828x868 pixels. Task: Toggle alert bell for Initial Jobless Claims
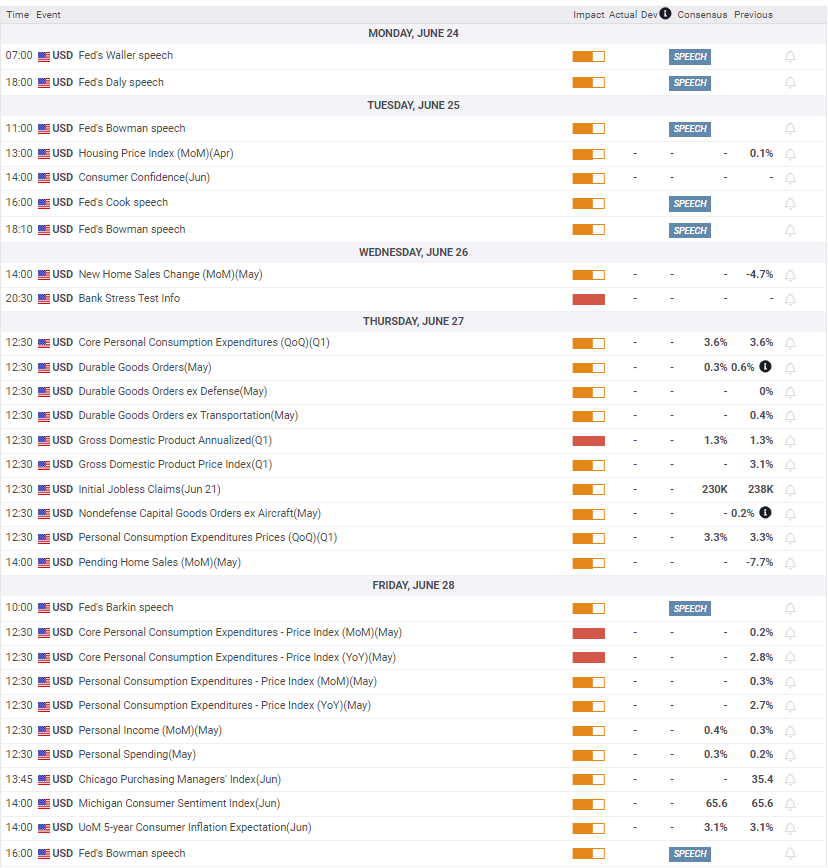(x=790, y=490)
